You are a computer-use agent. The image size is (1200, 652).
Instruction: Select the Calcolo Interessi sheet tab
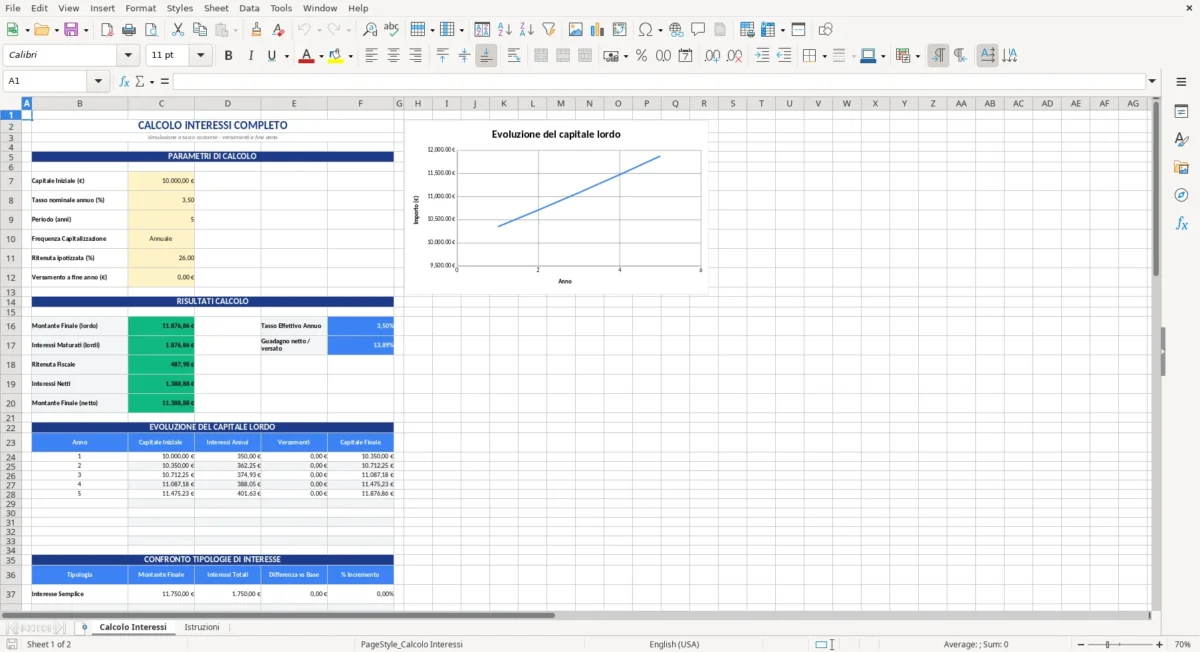pyautogui.click(x=133, y=627)
